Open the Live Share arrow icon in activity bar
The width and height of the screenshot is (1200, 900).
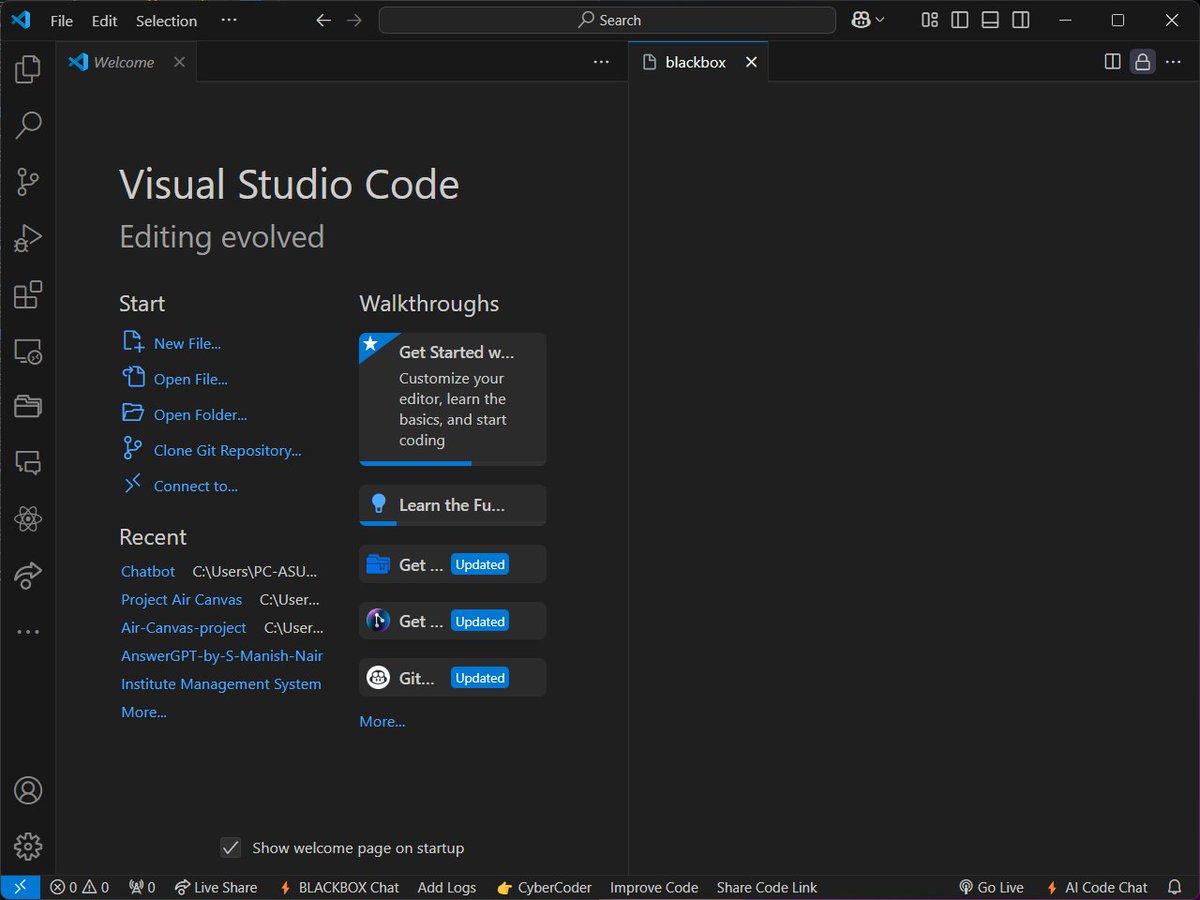pyautogui.click(x=28, y=575)
